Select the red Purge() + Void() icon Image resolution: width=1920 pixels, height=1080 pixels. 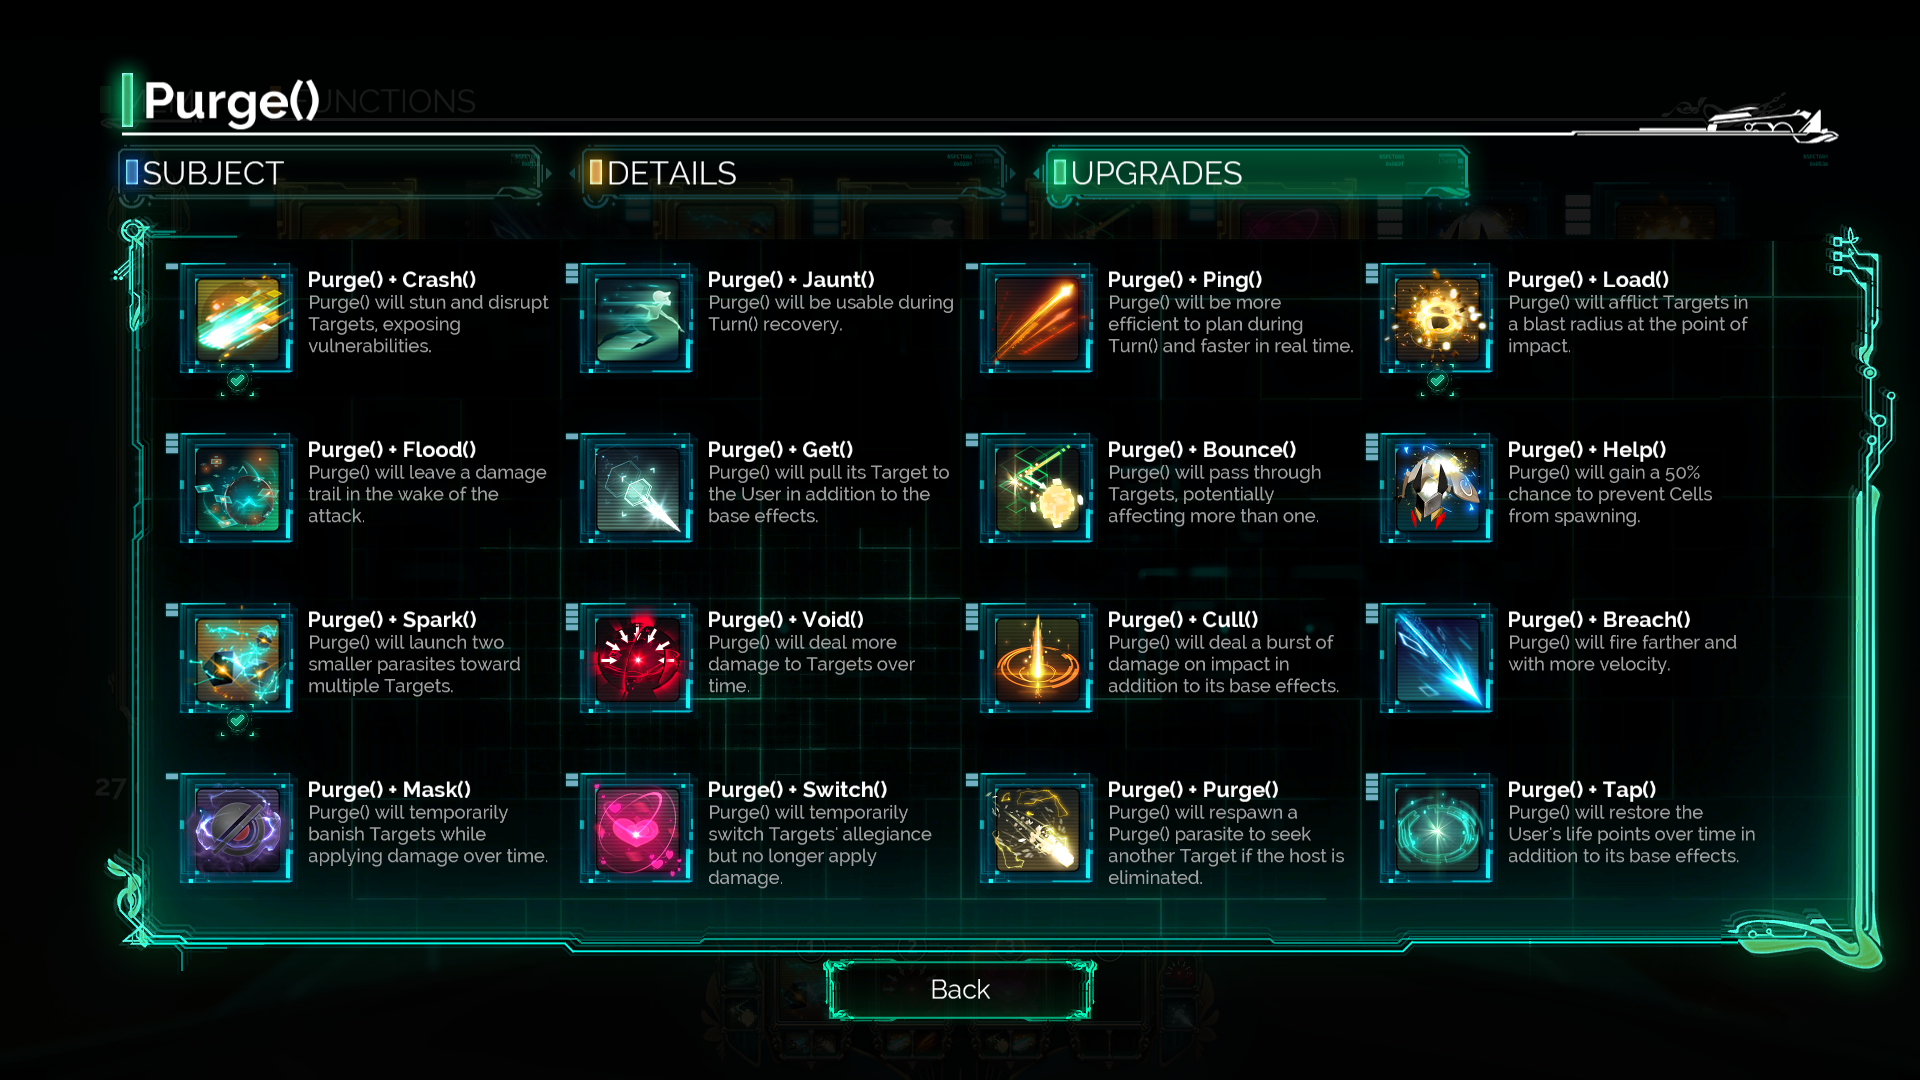click(637, 659)
